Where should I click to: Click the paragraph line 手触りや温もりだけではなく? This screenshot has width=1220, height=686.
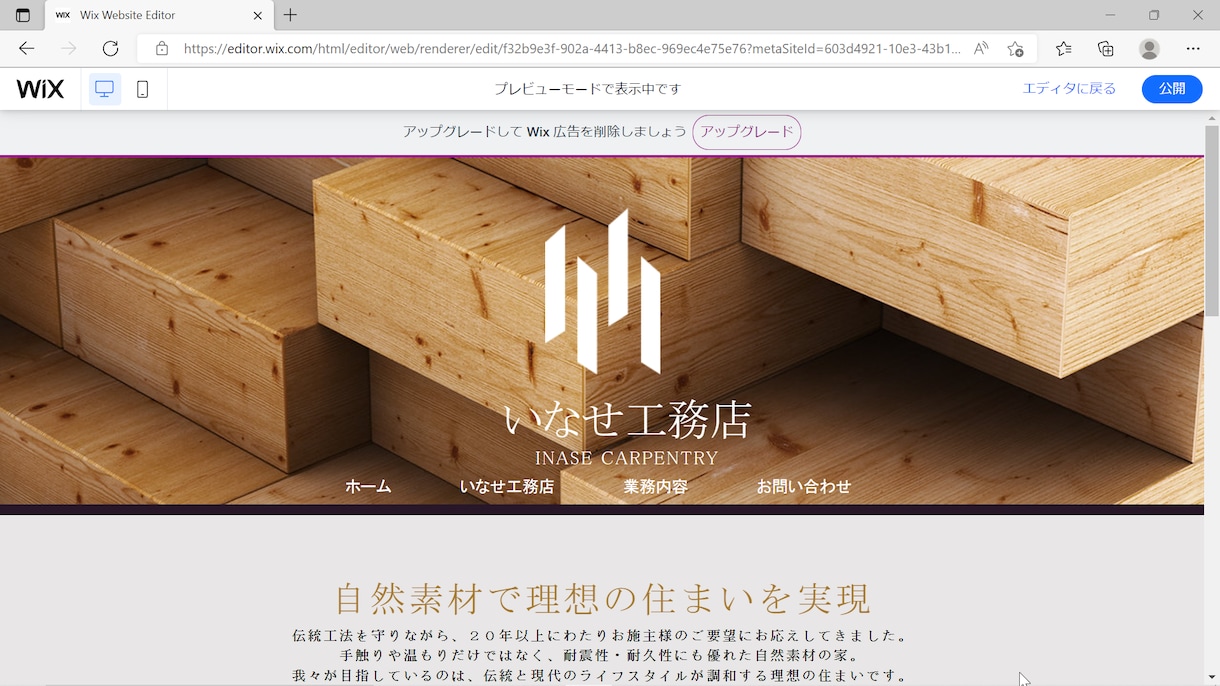(602, 656)
